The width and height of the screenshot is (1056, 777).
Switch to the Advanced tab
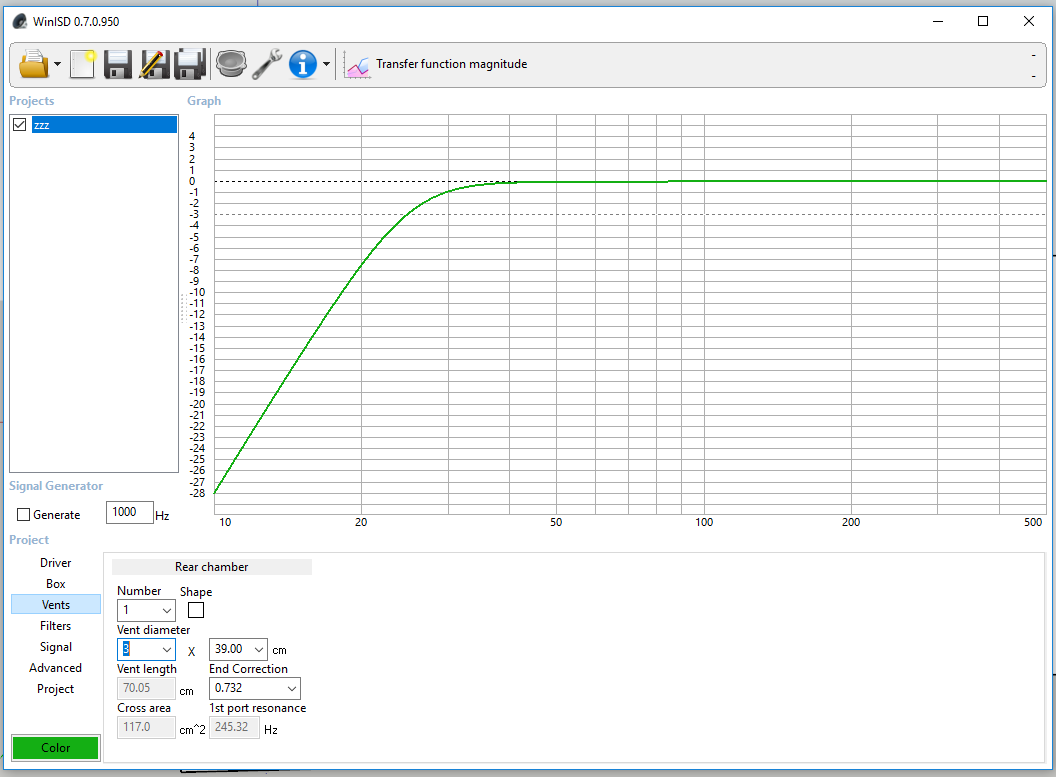pos(56,667)
